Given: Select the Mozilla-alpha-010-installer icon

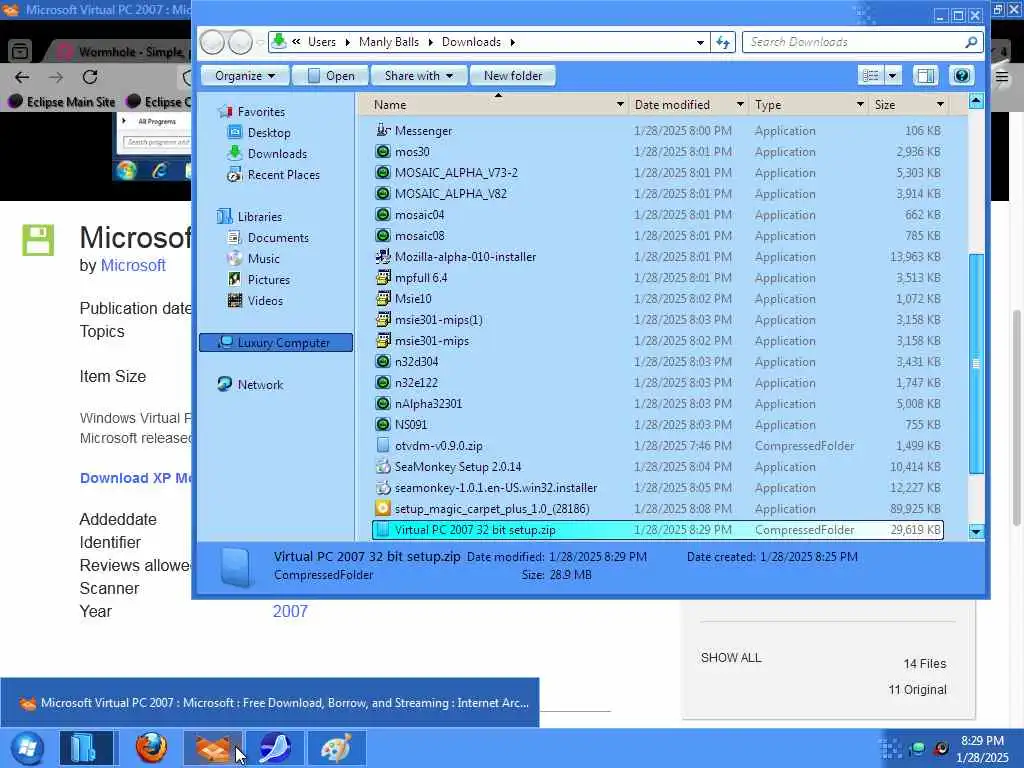Looking at the screenshot, I should coord(383,257).
